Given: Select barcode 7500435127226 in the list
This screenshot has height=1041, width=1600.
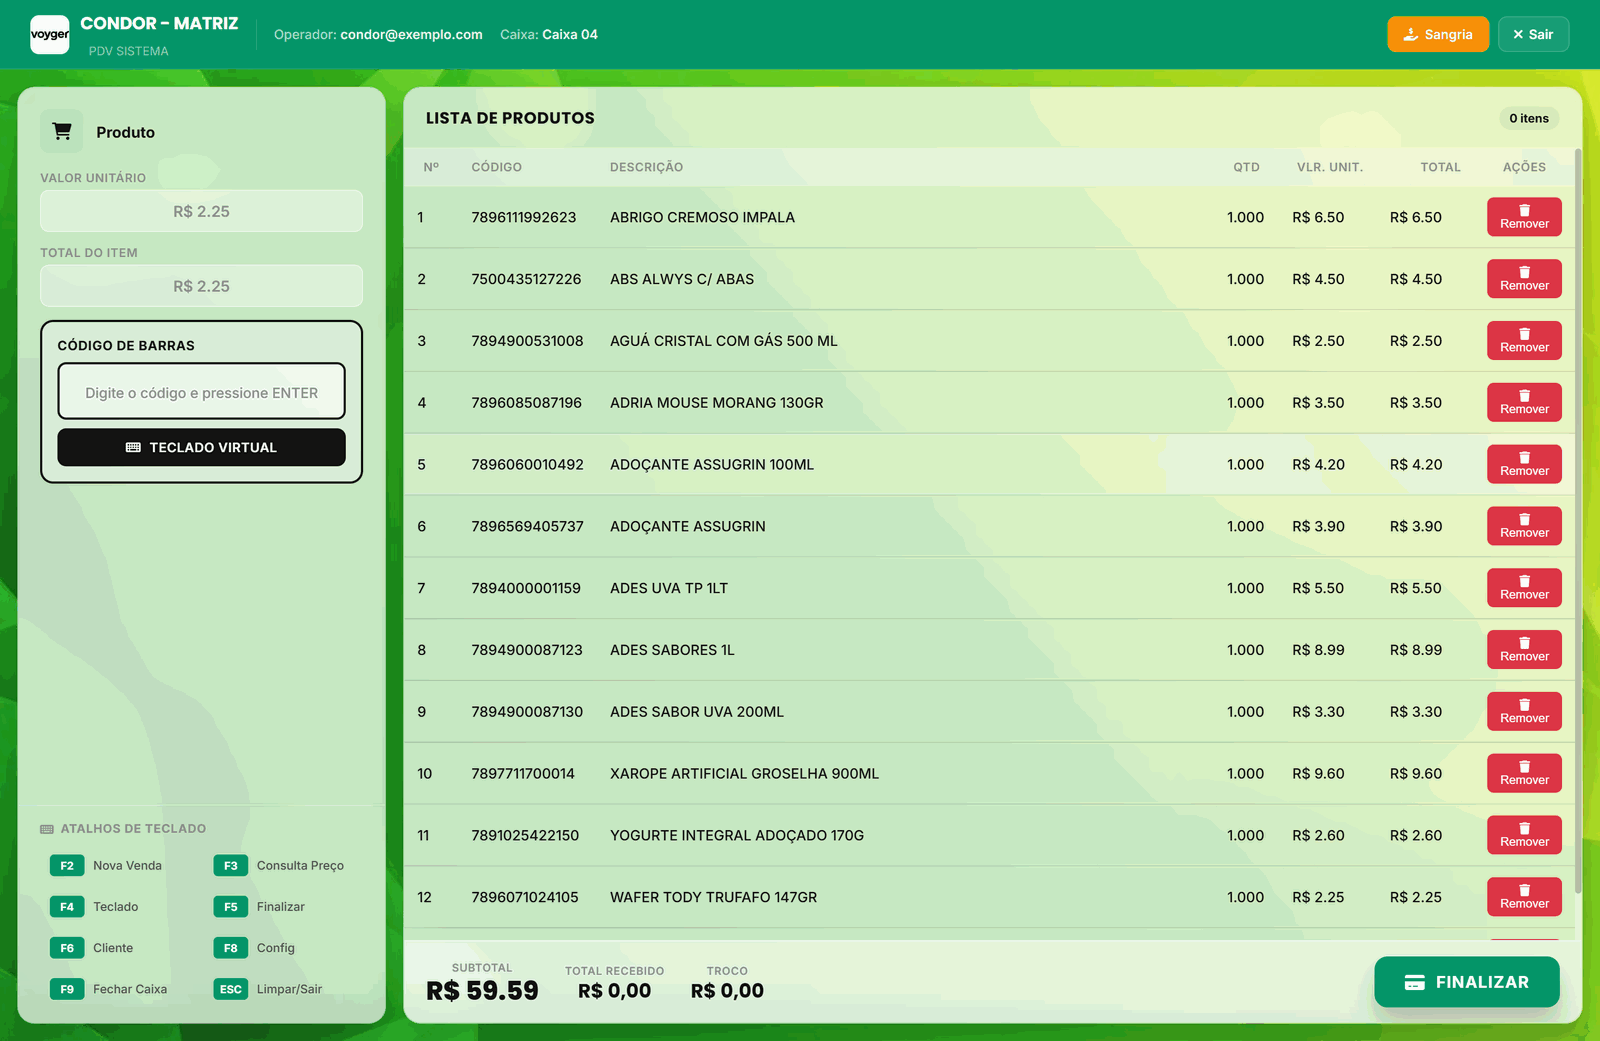Looking at the screenshot, I should pos(526,279).
